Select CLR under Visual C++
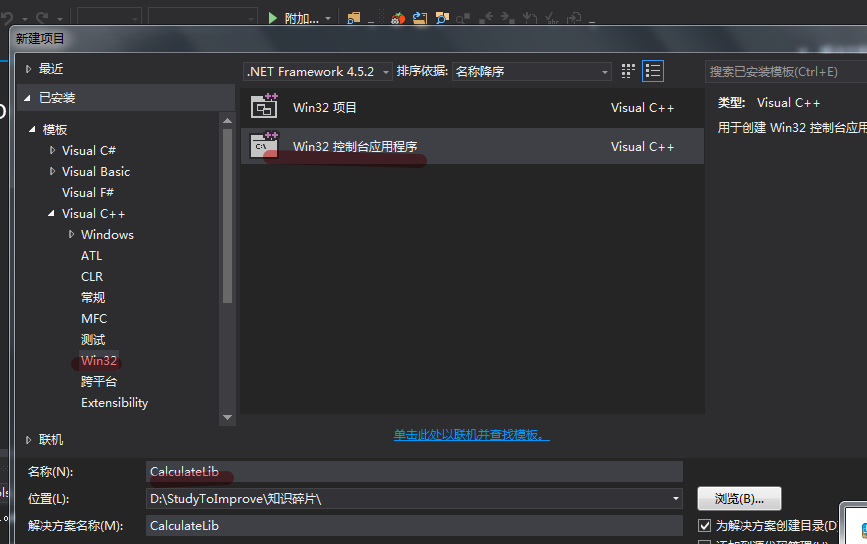Screen dimensions: 867x544 tap(92, 276)
